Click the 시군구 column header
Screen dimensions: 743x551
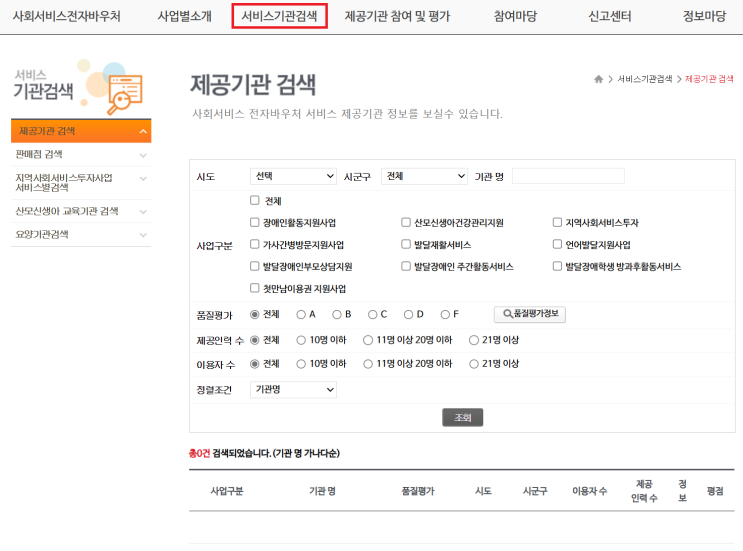pos(535,491)
